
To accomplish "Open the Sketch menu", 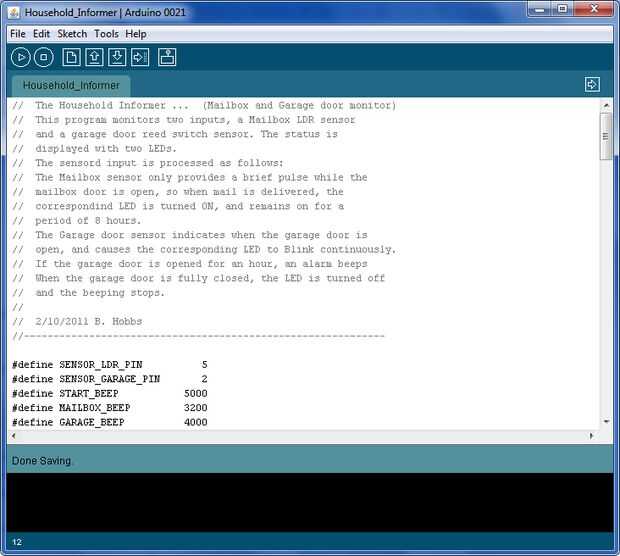I will (72, 34).
